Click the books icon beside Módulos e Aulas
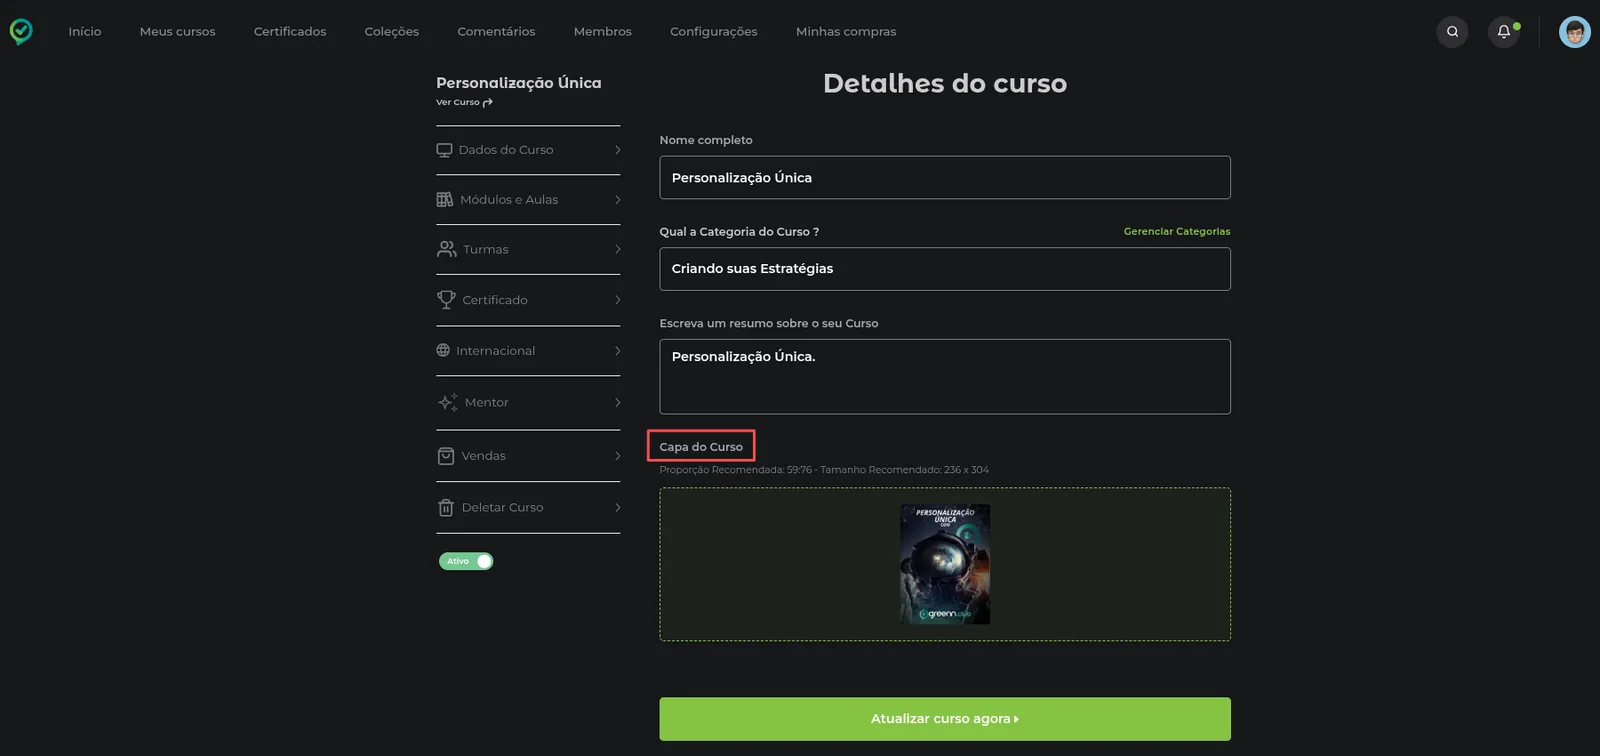The image size is (1600, 756). [445, 200]
